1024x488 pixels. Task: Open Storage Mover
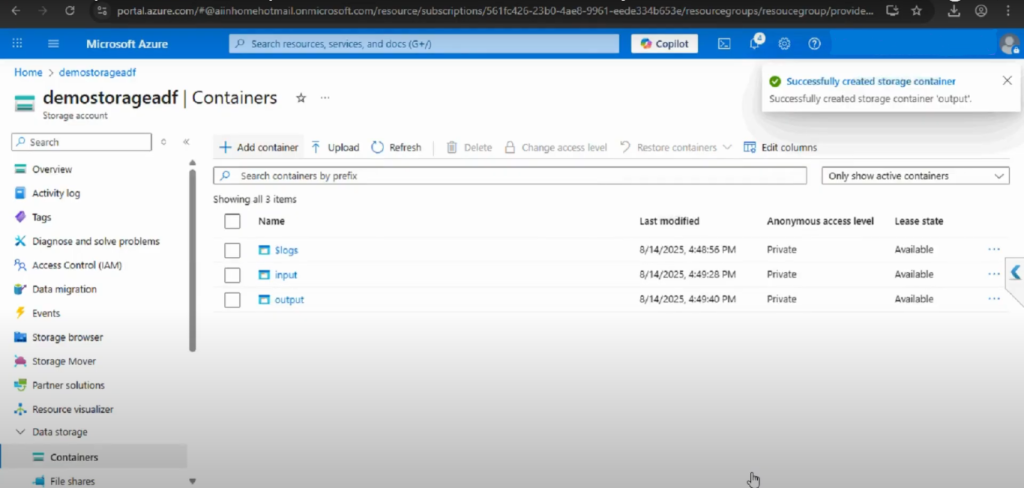[x=64, y=361]
